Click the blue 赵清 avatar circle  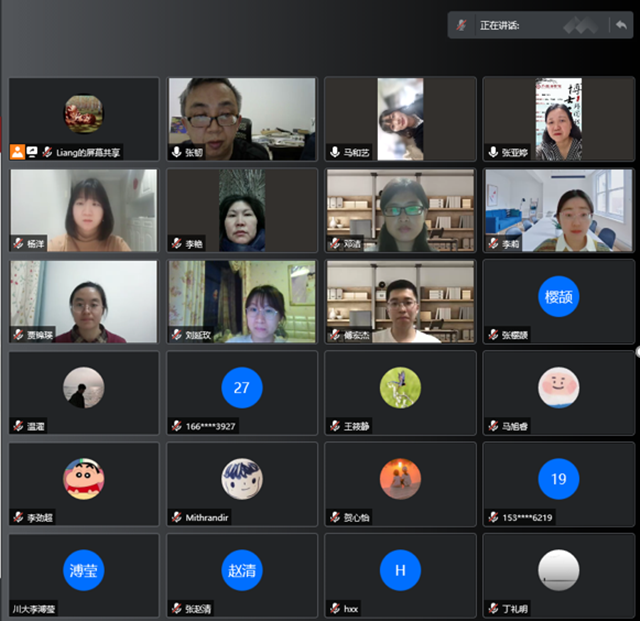click(241, 570)
